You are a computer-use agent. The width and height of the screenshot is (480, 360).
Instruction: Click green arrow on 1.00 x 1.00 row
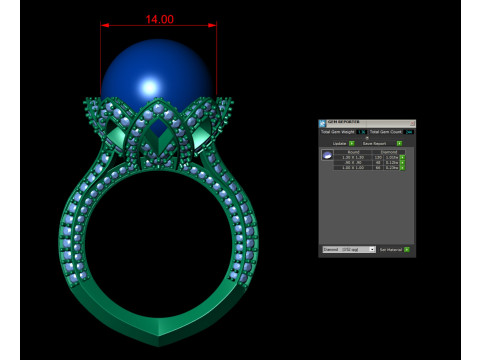pos(402,168)
